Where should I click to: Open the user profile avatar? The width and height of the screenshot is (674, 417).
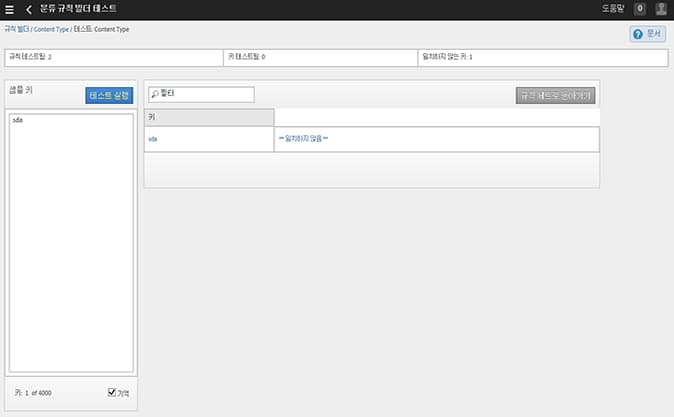(661, 9)
